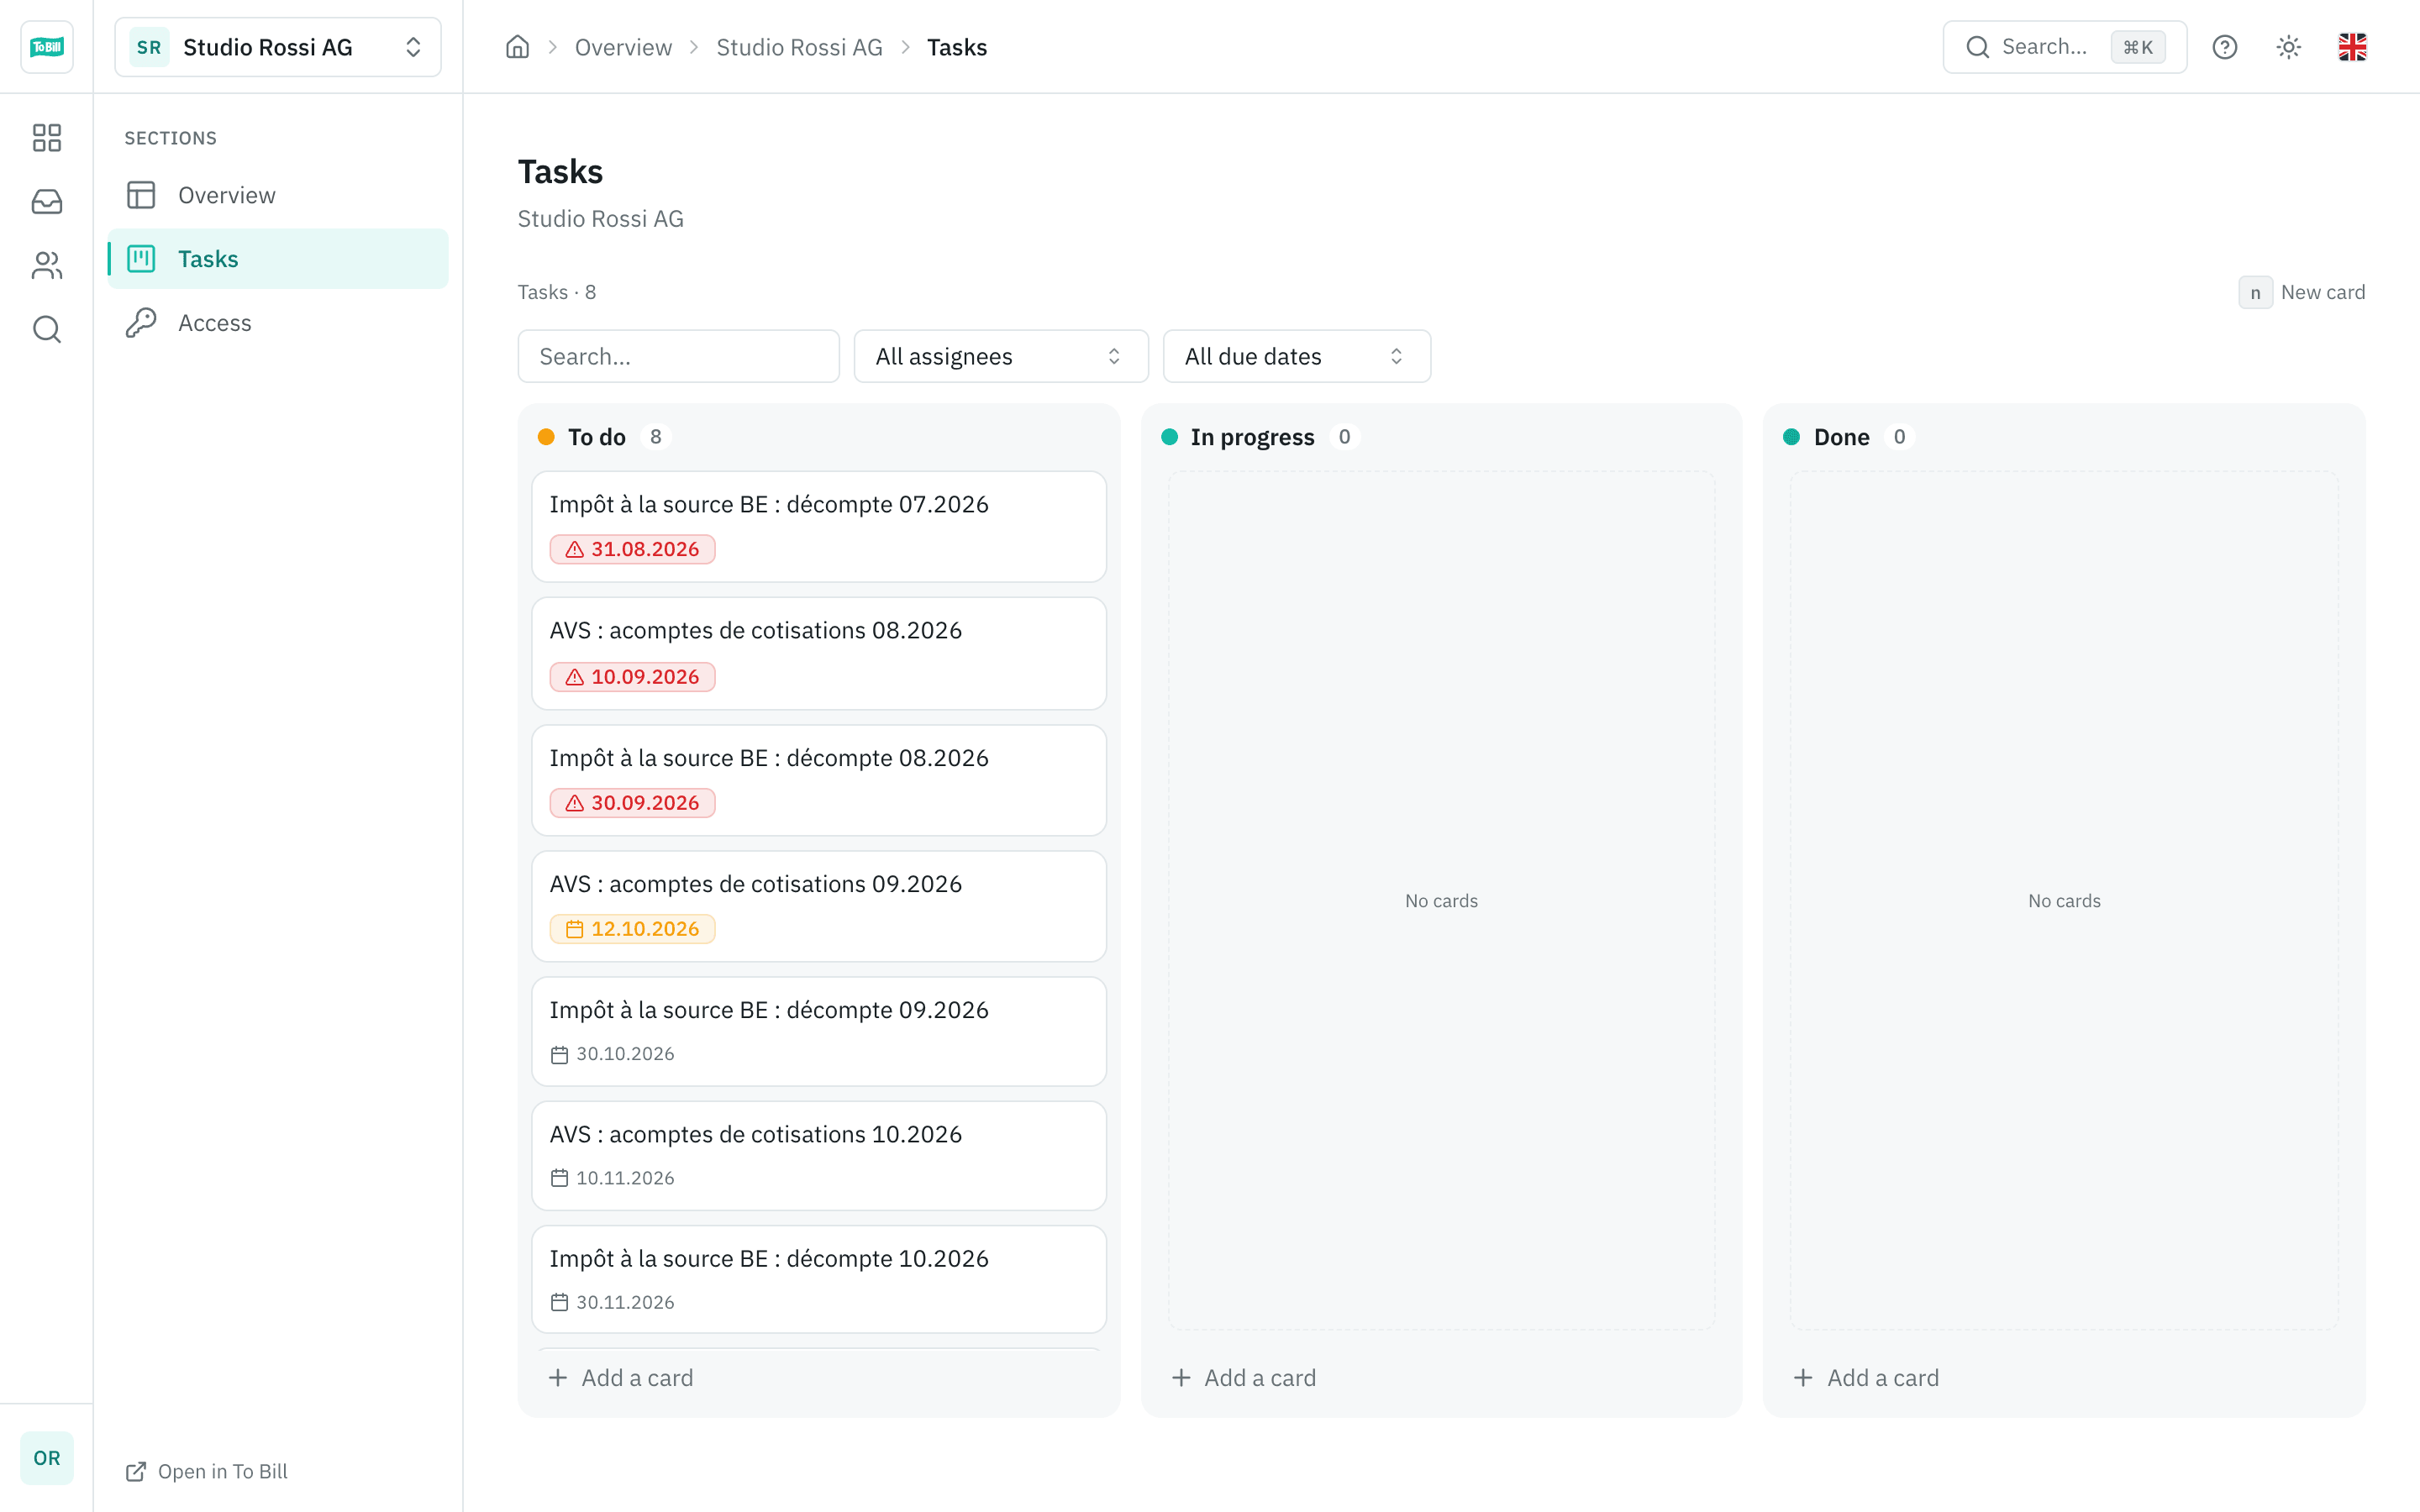Open card Impôt à la source BE décompte 07.2026
2420x1512 pixels.
point(819,526)
